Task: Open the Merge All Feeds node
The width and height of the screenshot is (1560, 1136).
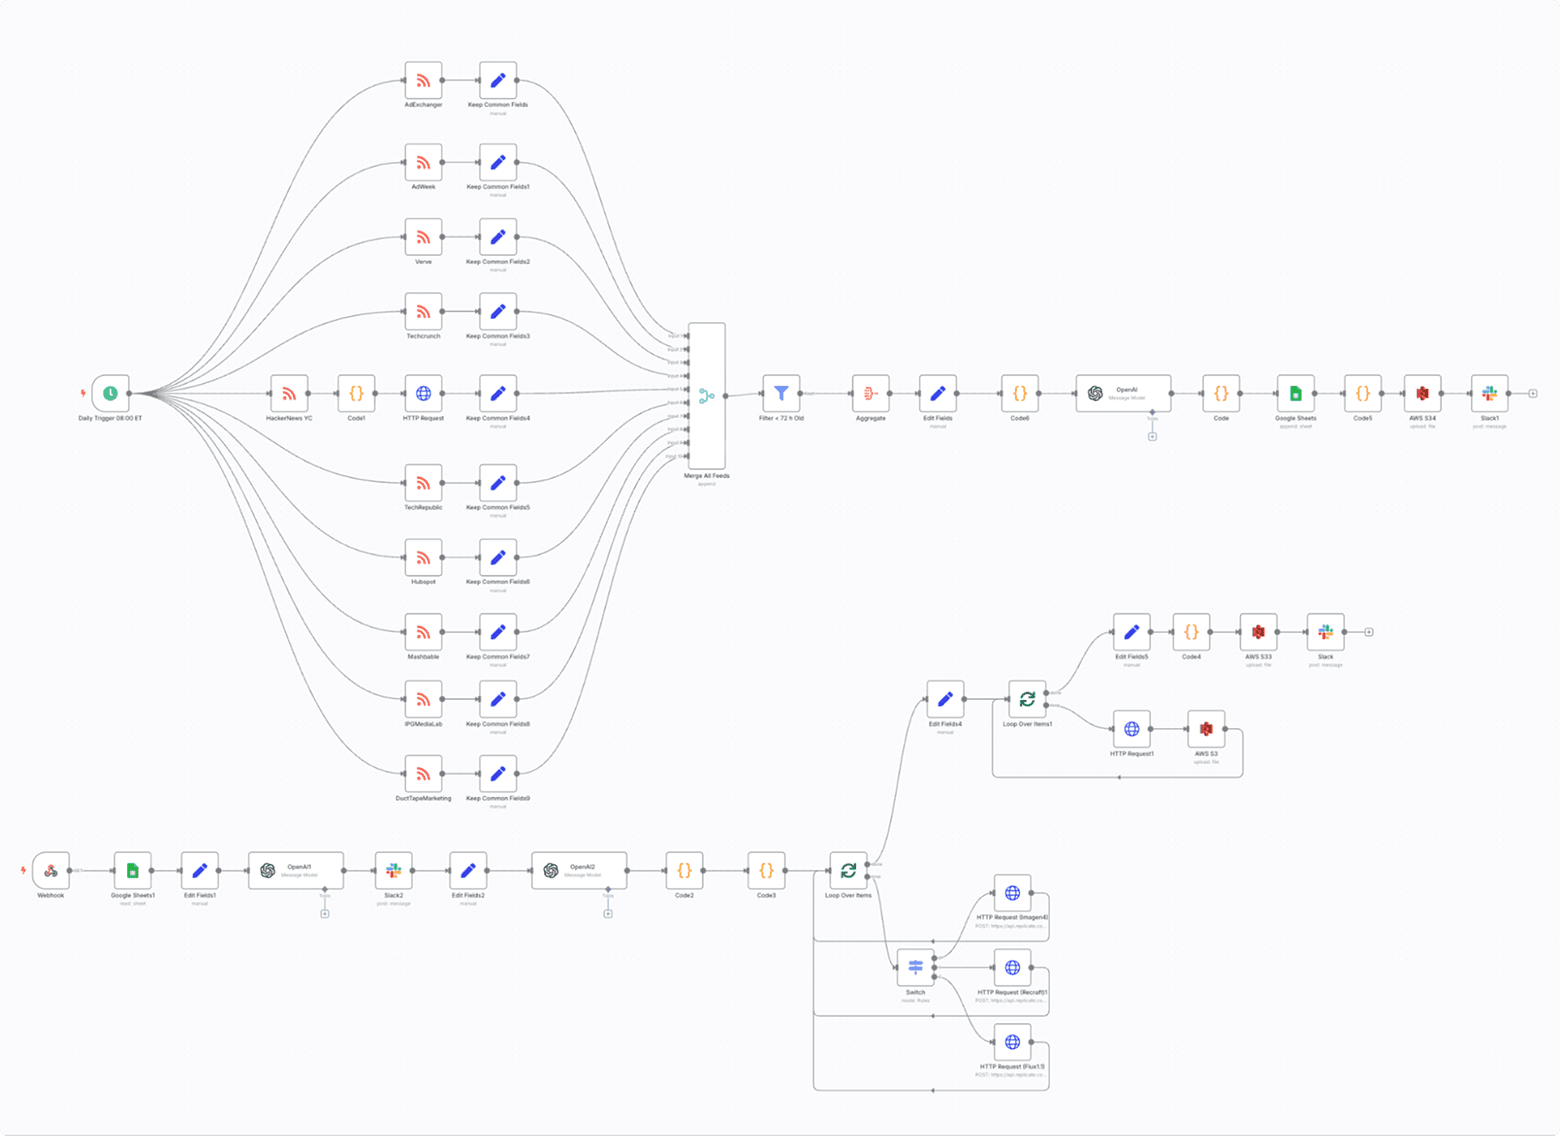Action: (x=707, y=396)
